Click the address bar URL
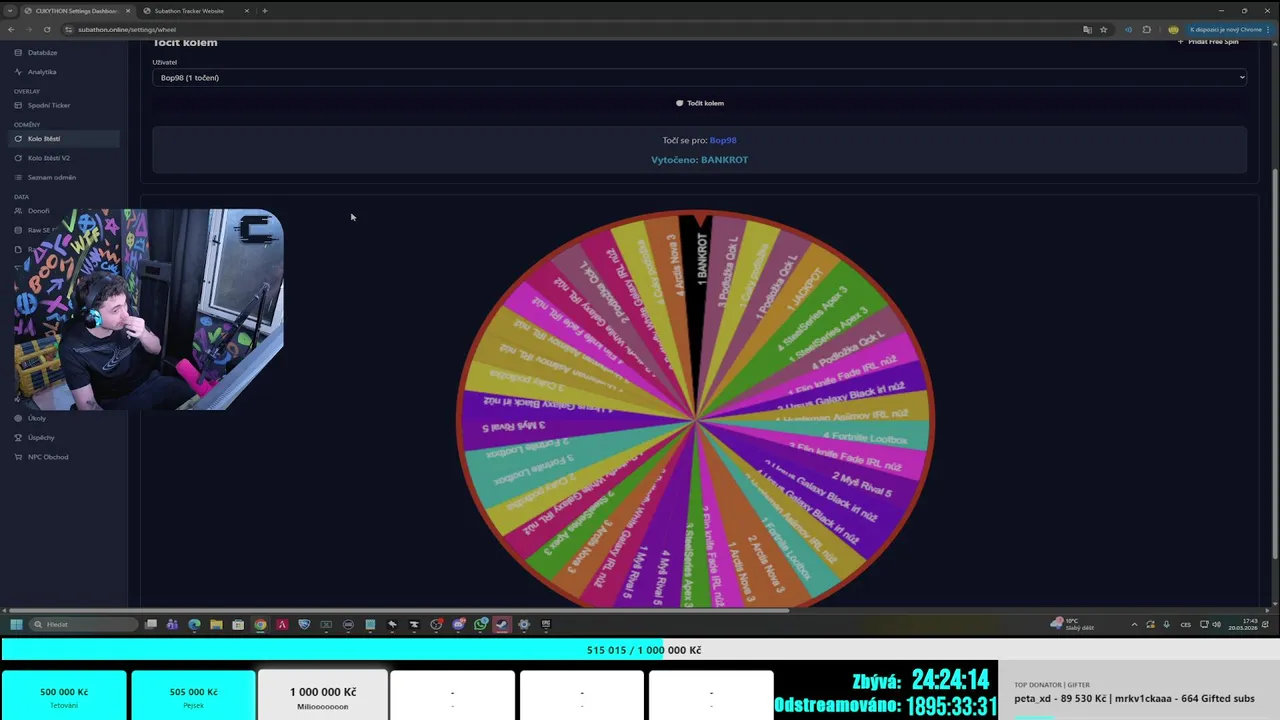 [126, 30]
